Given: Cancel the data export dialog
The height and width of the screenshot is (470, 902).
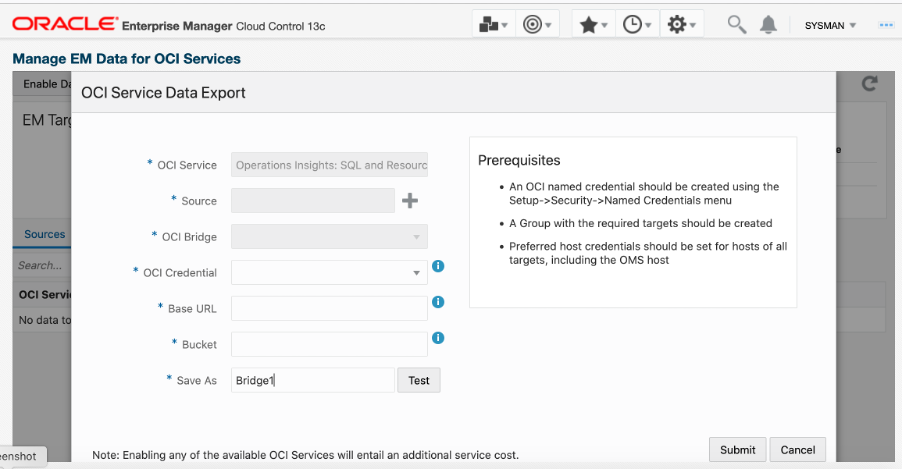Looking at the screenshot, I should 798,450.
